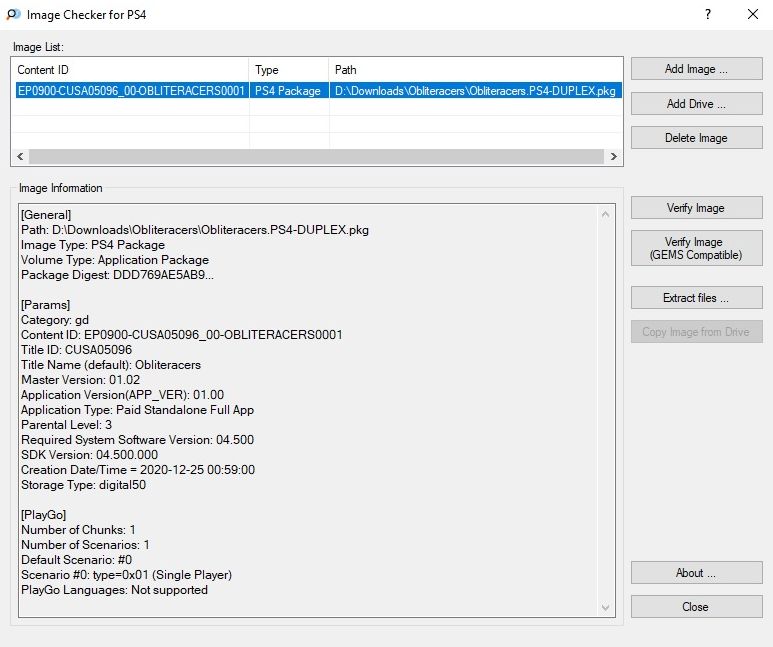The image size is (773, 647).
Task: Click the Image Type: PS4 Package line
Action: [93, 245]
